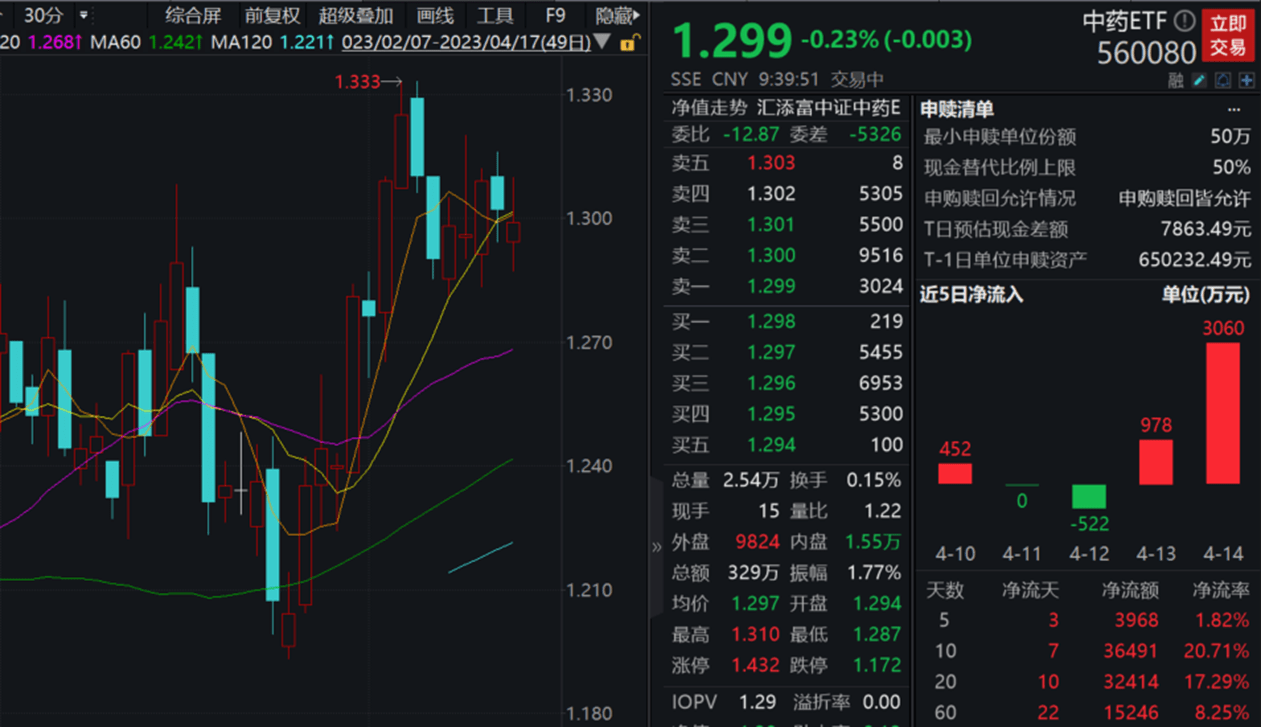This screenshot has height=727, width=1261.
Task: Switch the 前复权 price adjustment setting
Action: (x=272, y=15)
